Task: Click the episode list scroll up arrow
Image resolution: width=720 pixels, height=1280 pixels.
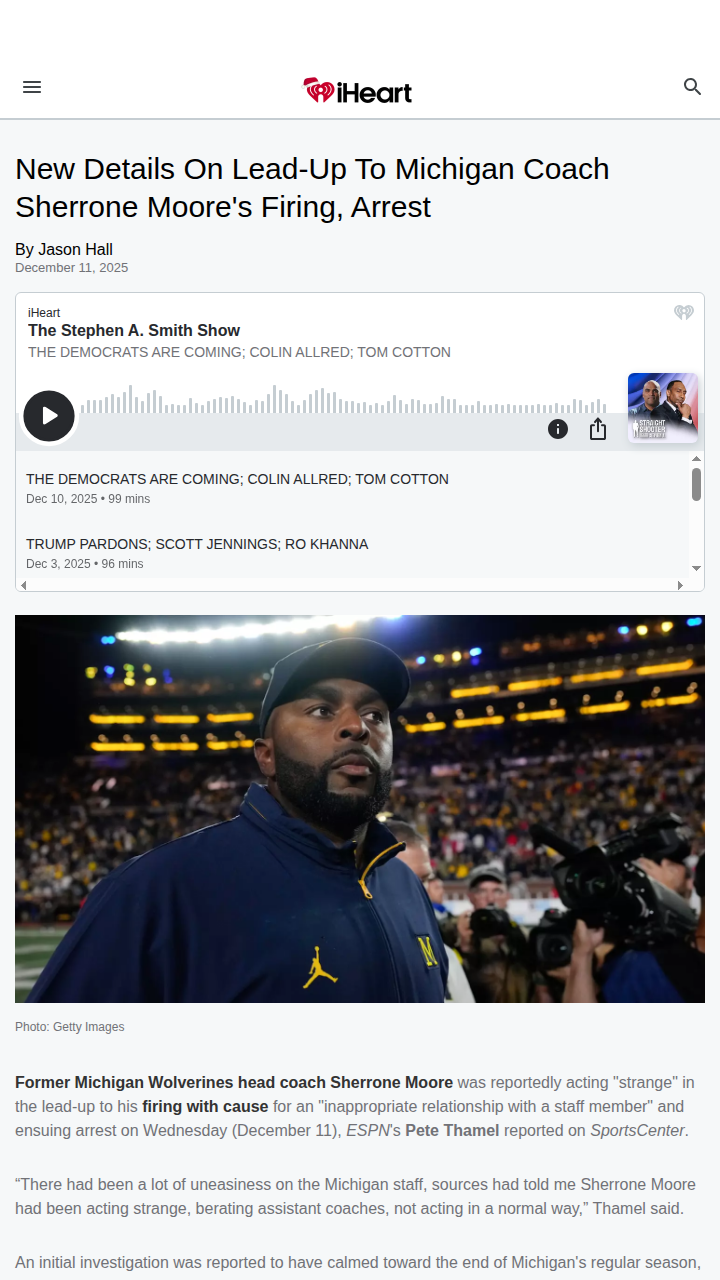Action: click(696, 459)
